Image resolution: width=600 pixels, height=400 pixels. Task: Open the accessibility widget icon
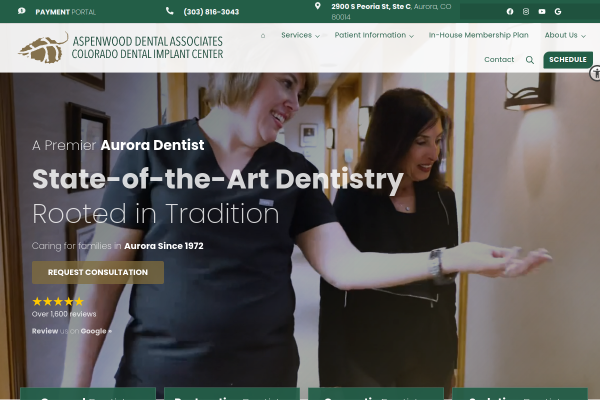pos(594,72)
